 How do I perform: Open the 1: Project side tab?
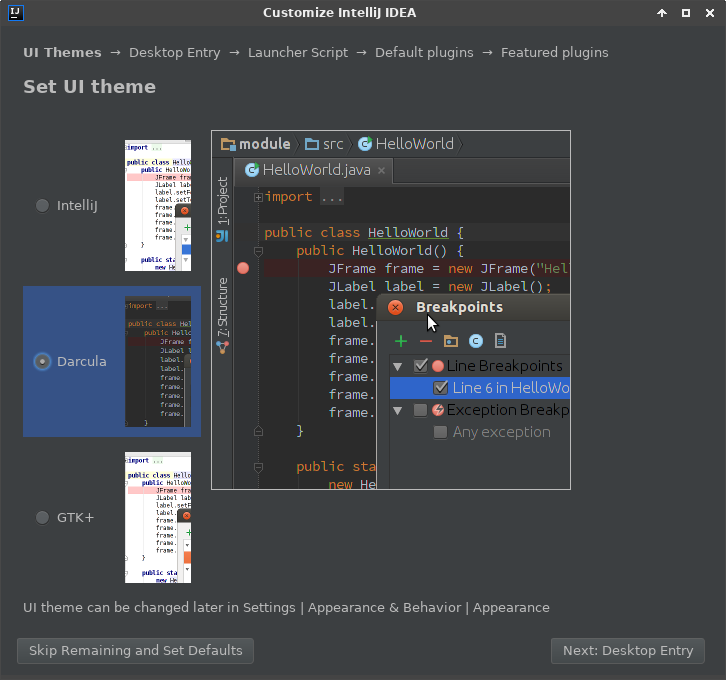222,200
